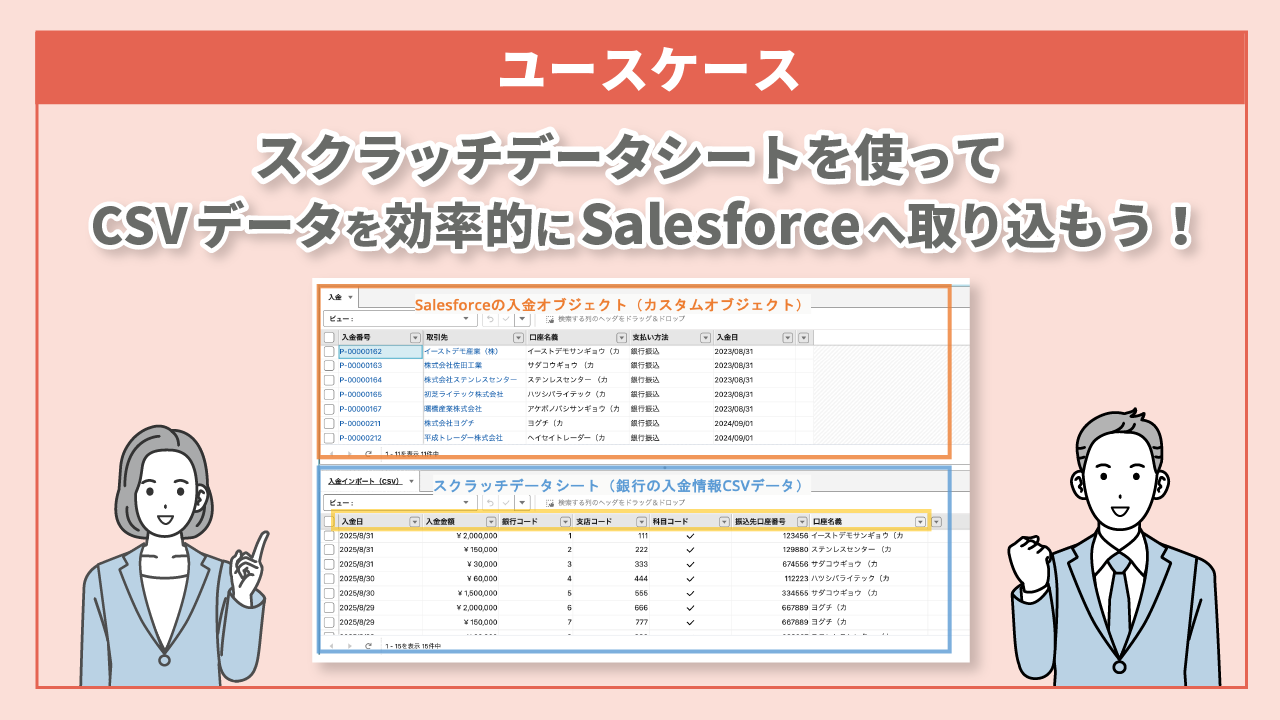
Task: Select the checkbox for the ¥1,500,000 row
Action: [x=329, y=593]
